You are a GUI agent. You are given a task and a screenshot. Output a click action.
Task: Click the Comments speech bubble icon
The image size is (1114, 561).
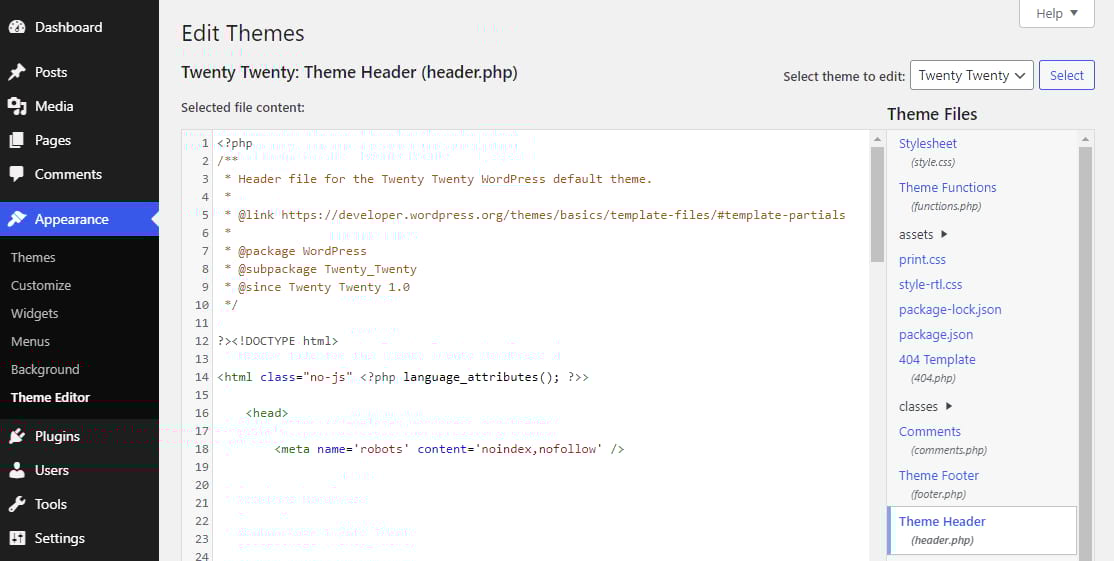pyautogui.click(x=17, y=174)
